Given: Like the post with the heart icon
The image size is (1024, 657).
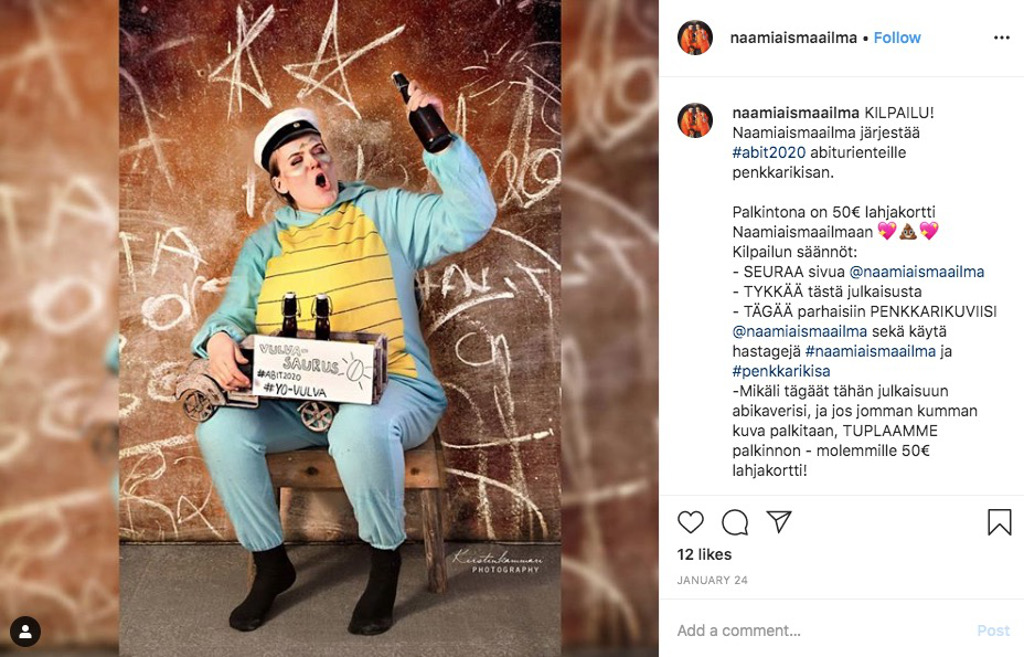Looking at the screenshot, I should 690,522.
